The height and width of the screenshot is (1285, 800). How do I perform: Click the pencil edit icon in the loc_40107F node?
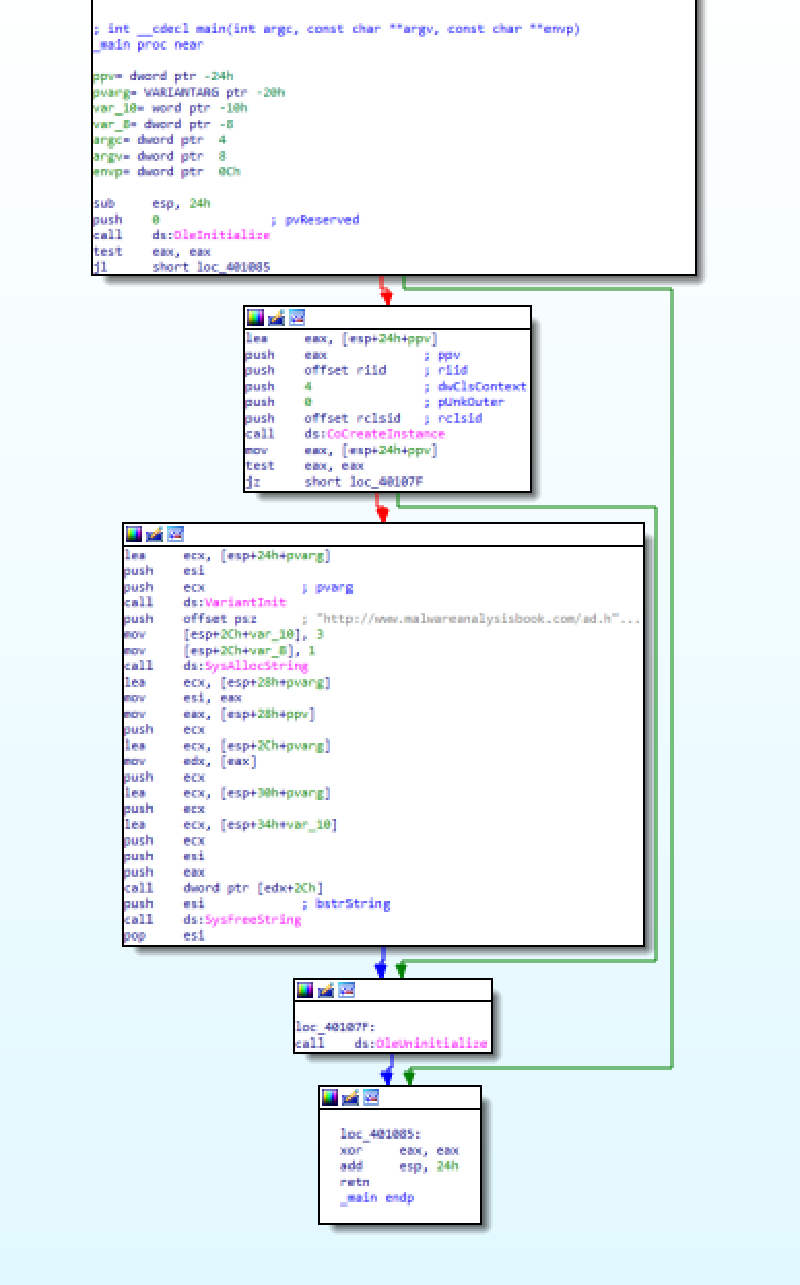[326, 990]
